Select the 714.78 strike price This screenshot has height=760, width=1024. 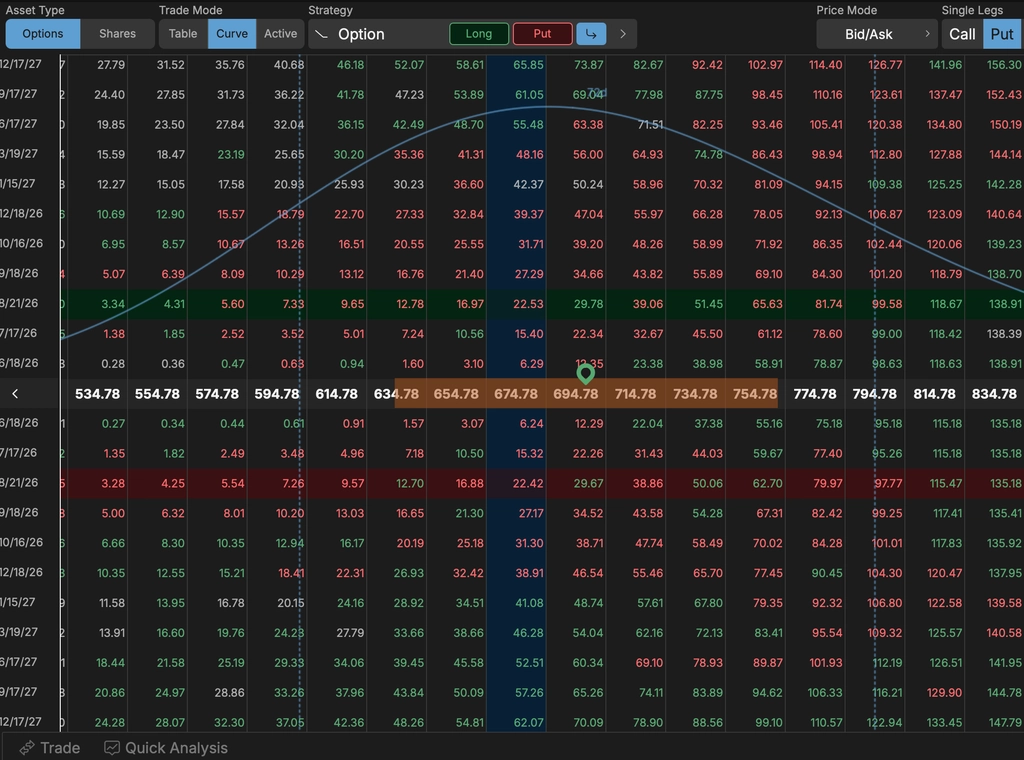pyautogui.click(x=635, y=394)
